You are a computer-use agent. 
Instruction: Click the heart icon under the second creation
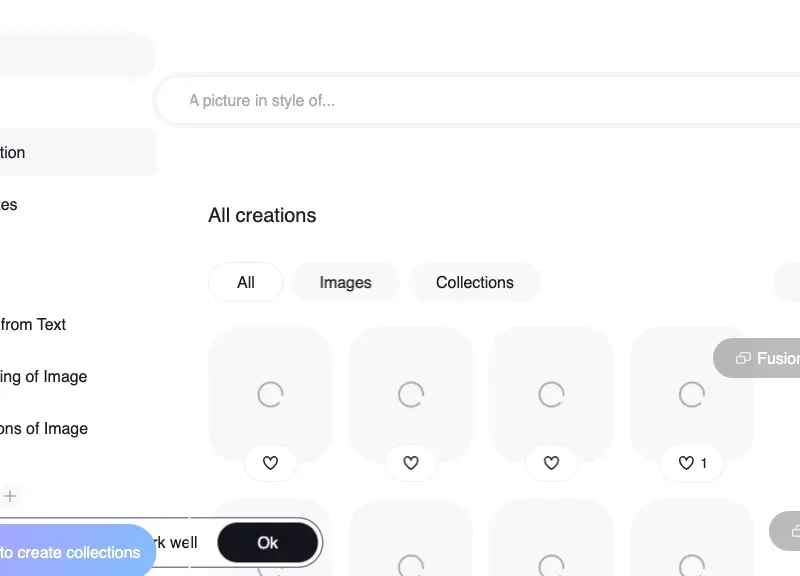click(x=411, y=463)
